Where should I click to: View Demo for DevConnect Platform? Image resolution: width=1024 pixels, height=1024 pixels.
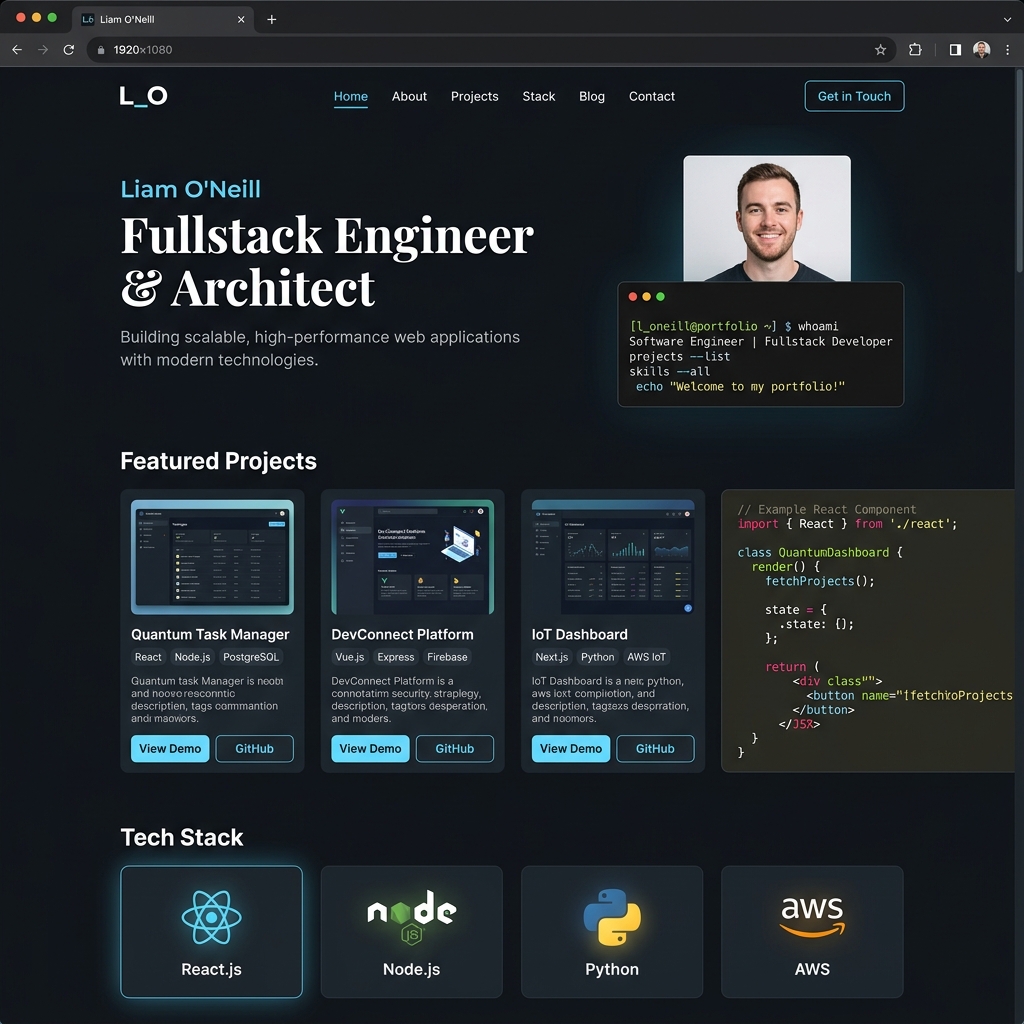[370, 748]
